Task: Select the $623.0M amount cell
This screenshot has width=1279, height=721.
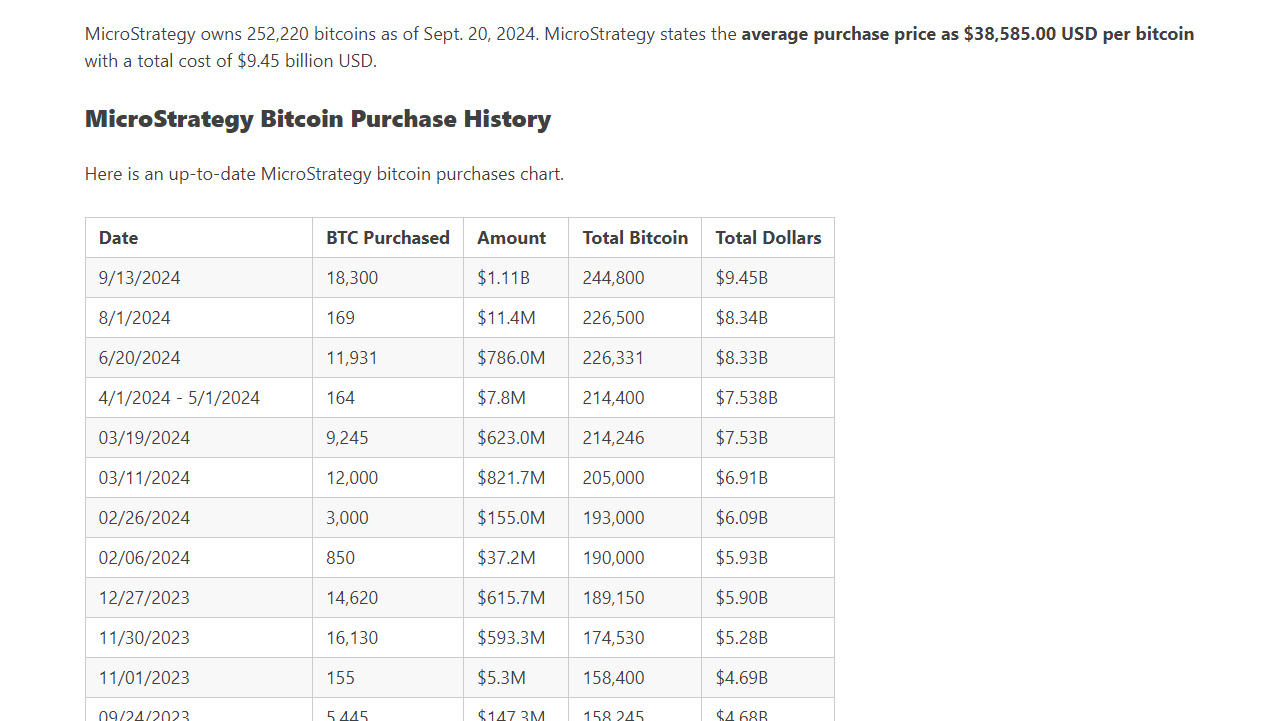Action: coord(516,438)
